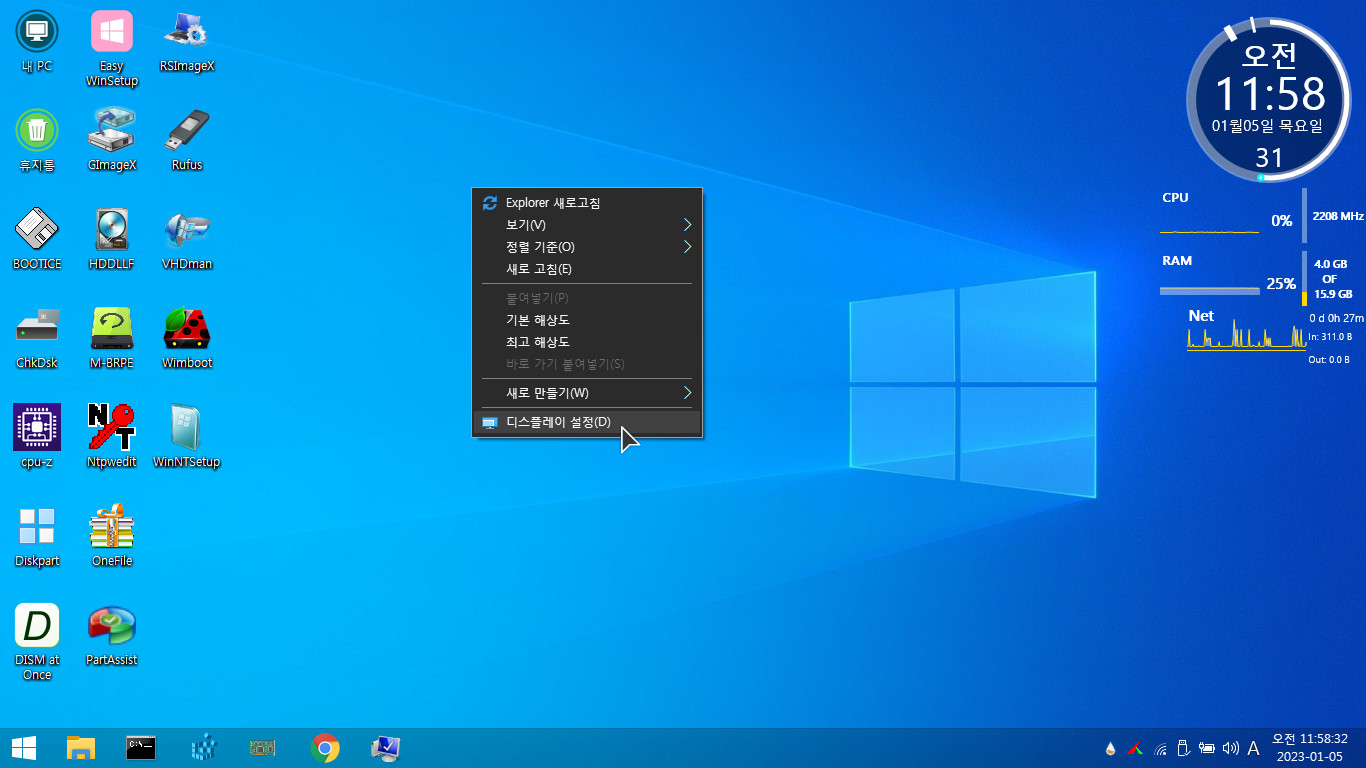Open the Wi-Fi network tray icon
This screenshot has width=1366, height=768.
(x=1161, y=748)
